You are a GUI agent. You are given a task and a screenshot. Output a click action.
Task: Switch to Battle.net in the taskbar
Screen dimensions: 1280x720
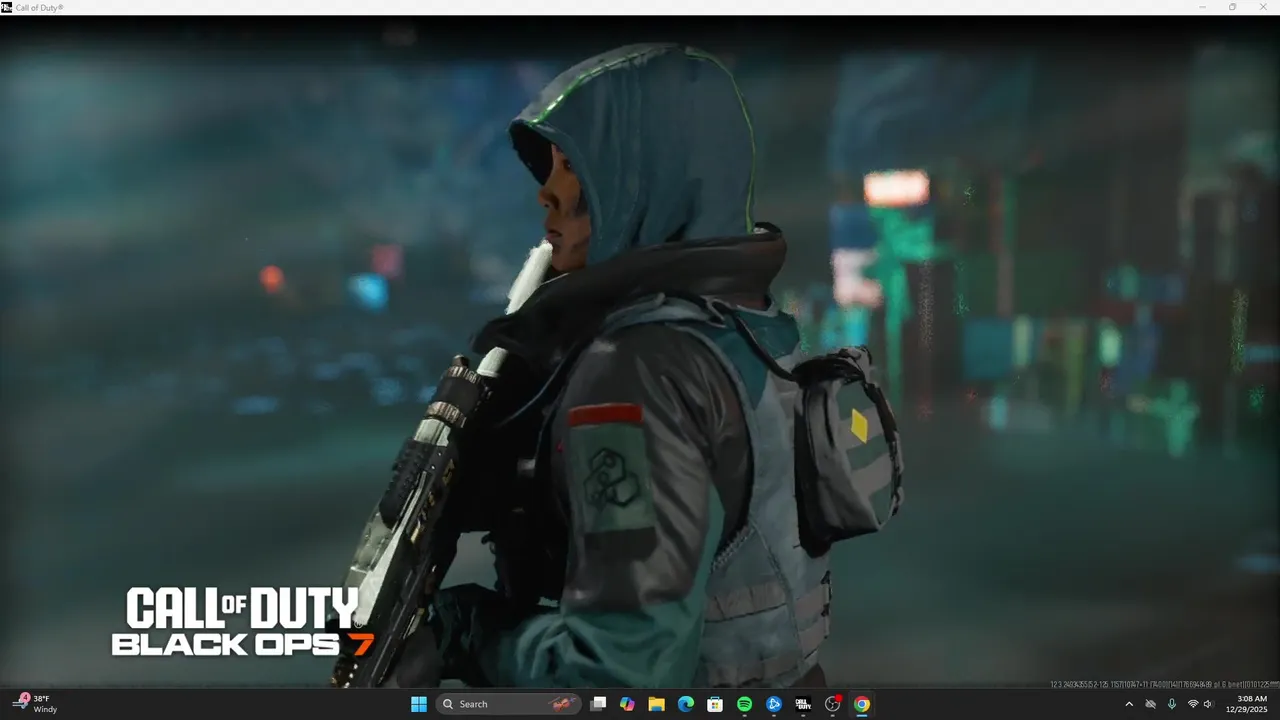click(x=774, y=704)
